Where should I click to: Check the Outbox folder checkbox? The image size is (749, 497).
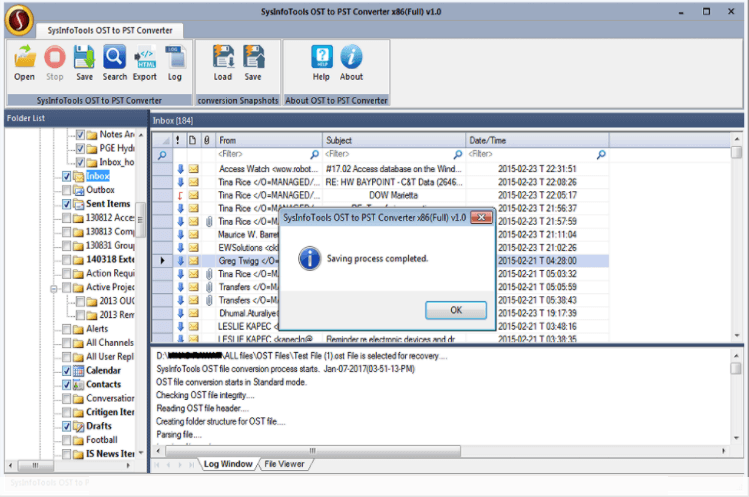tap(66, 190)
